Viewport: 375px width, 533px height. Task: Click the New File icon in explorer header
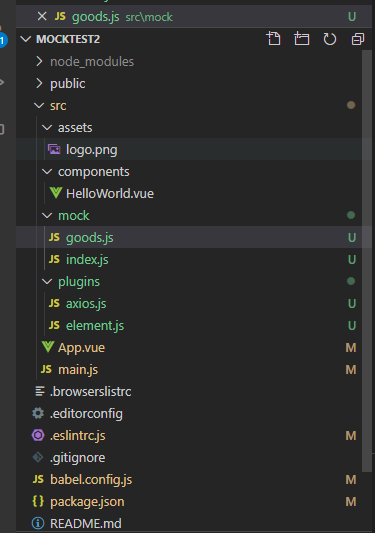tap(274, 39)
